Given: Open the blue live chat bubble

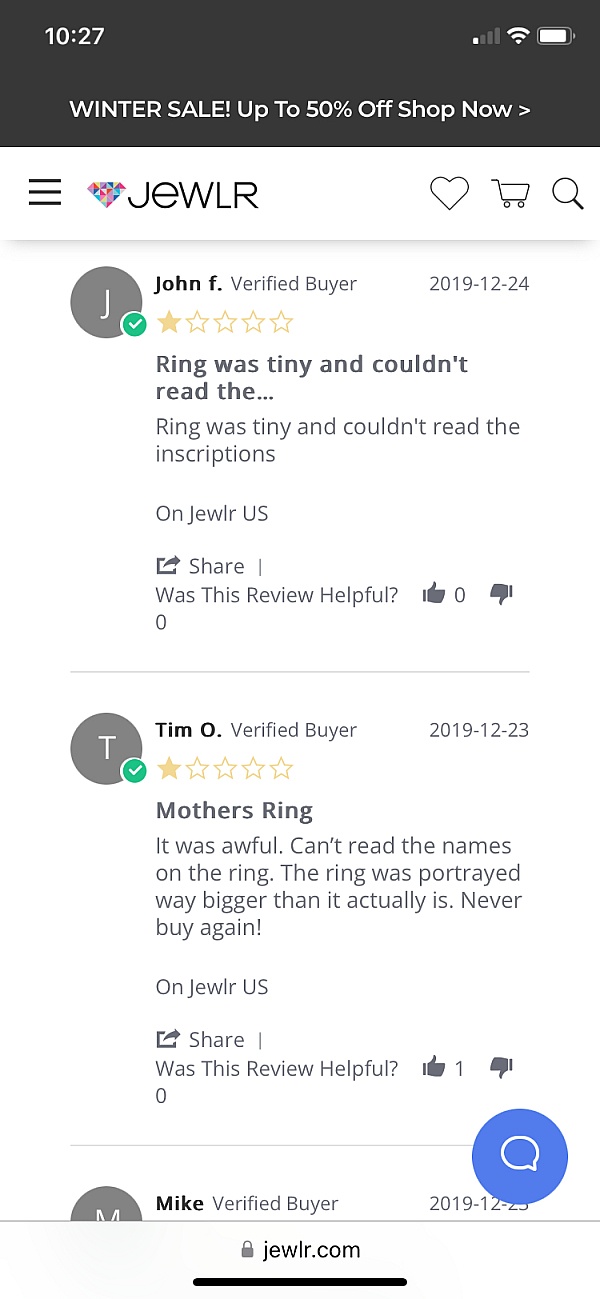Looking at the screenshot, I should tap(519, 1156).
